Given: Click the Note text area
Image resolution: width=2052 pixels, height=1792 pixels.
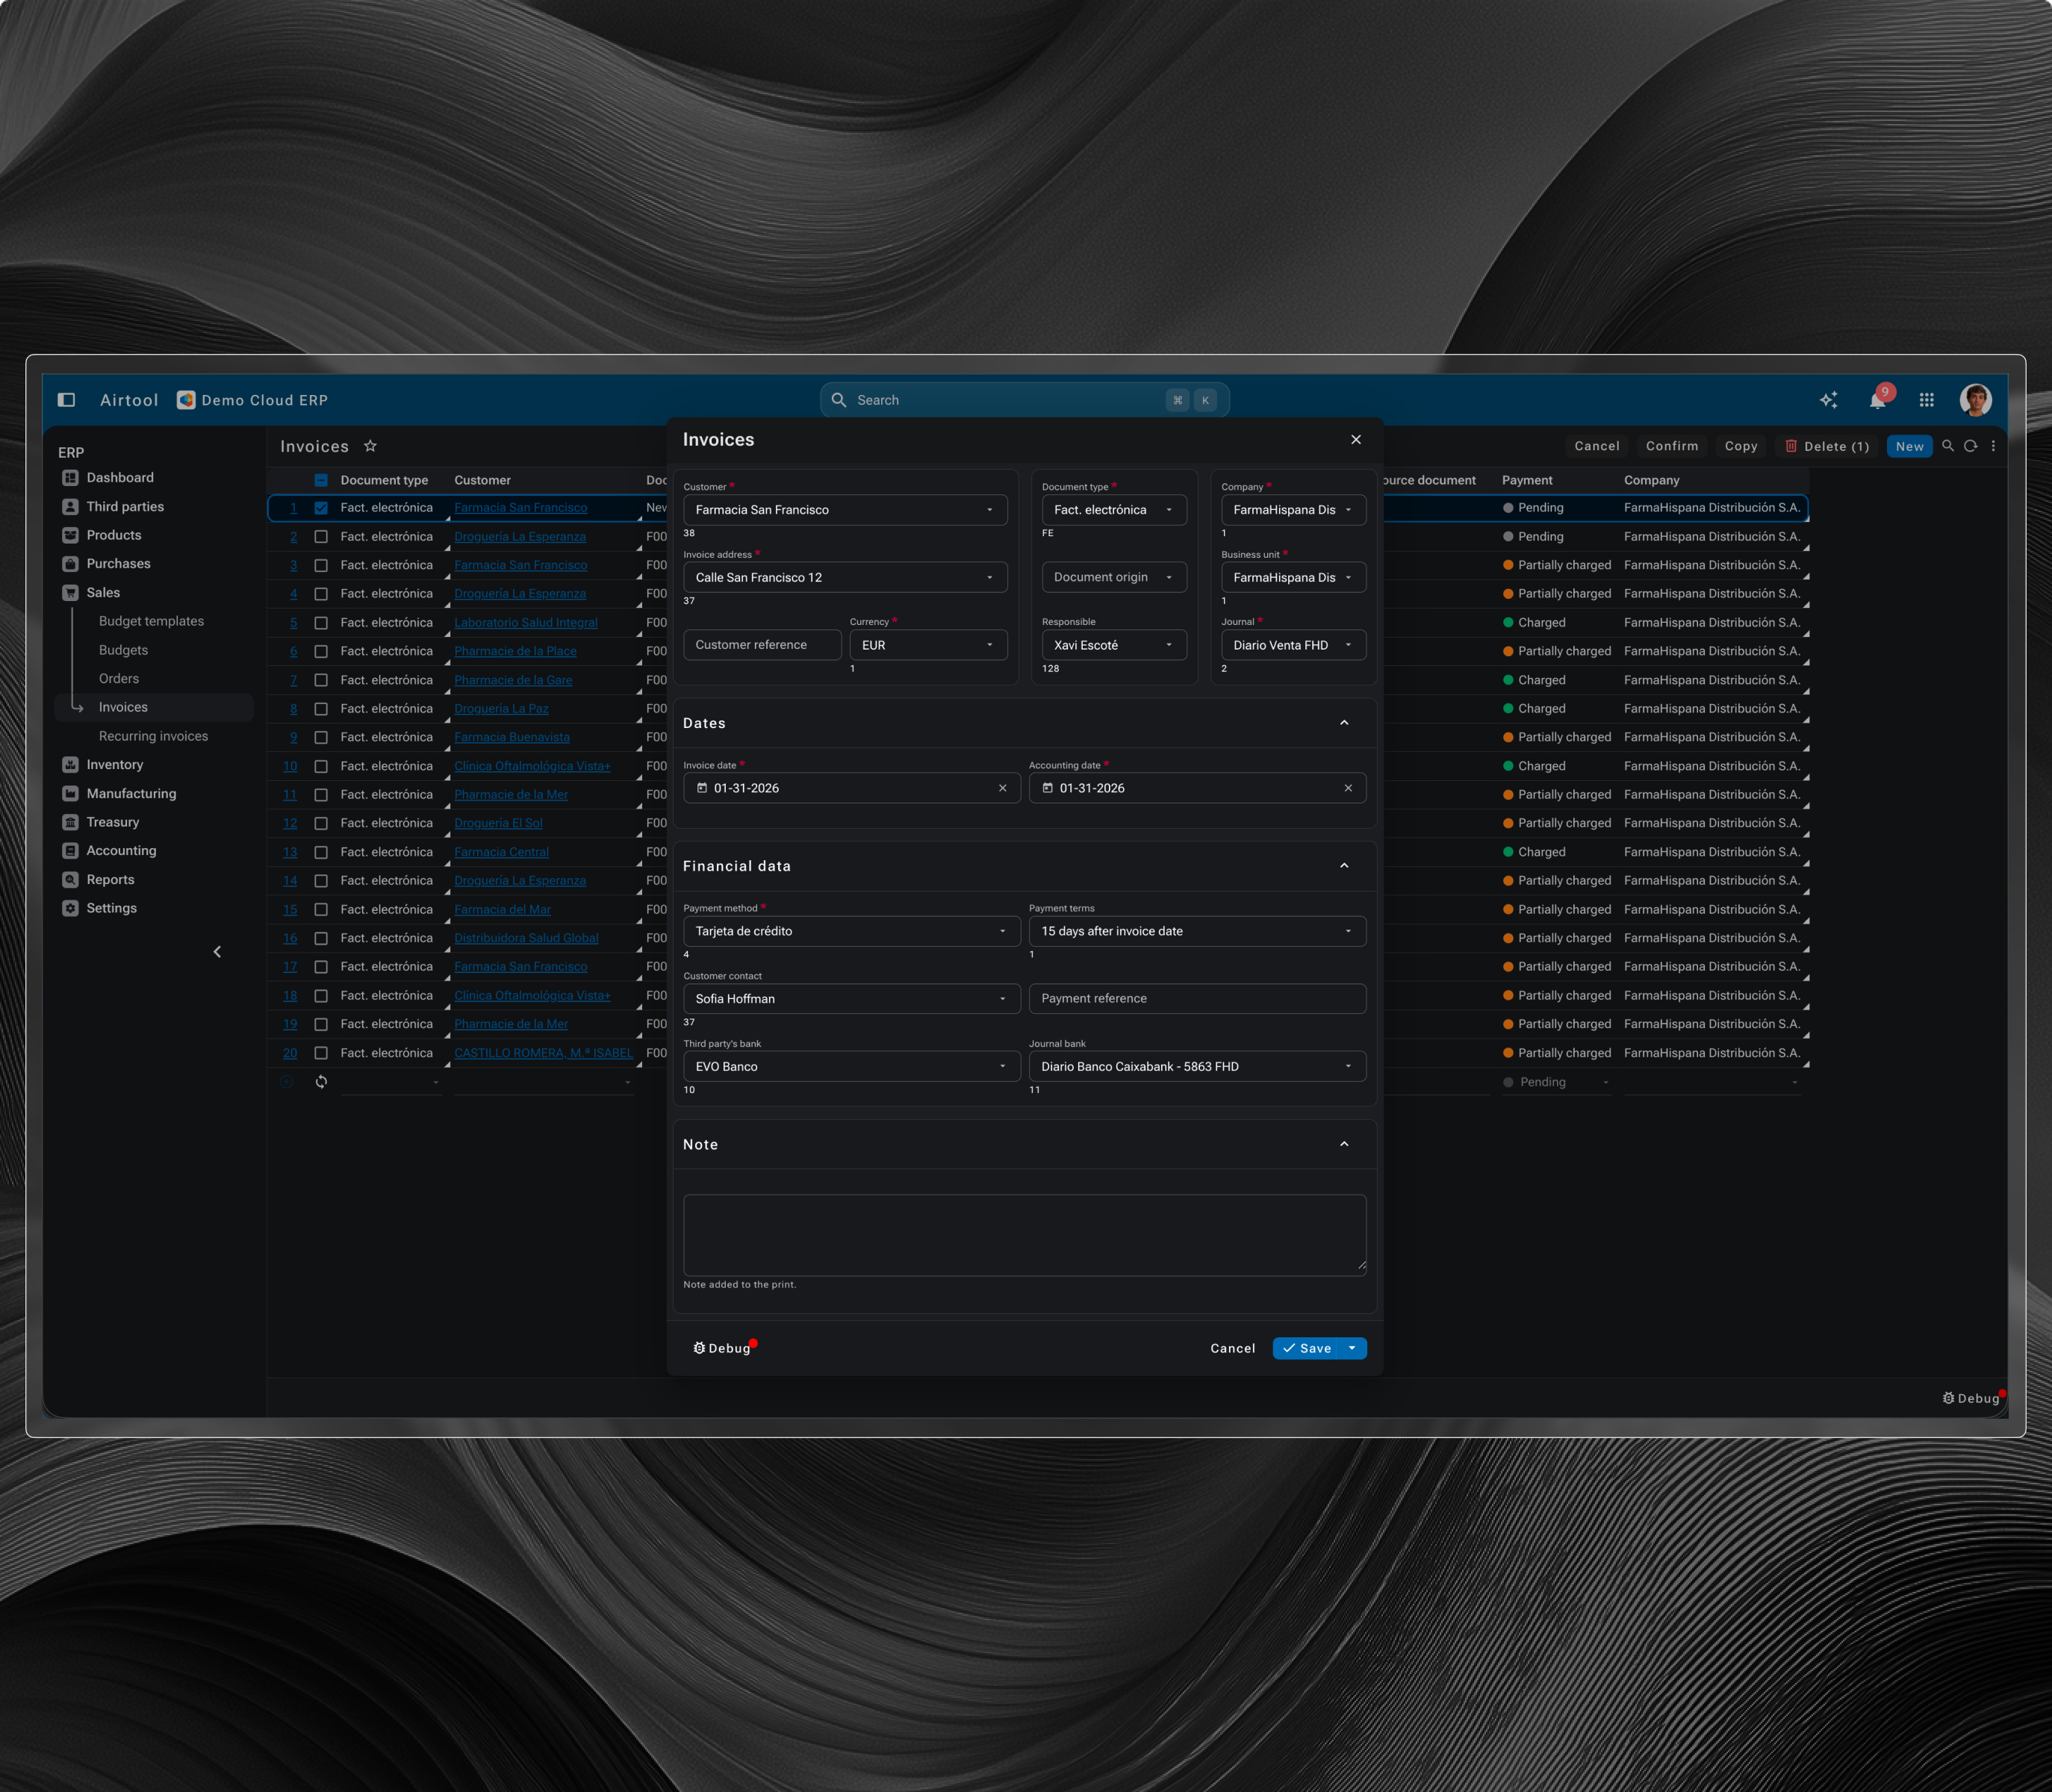Looking at the screenshot, I should (1024, 1234).
